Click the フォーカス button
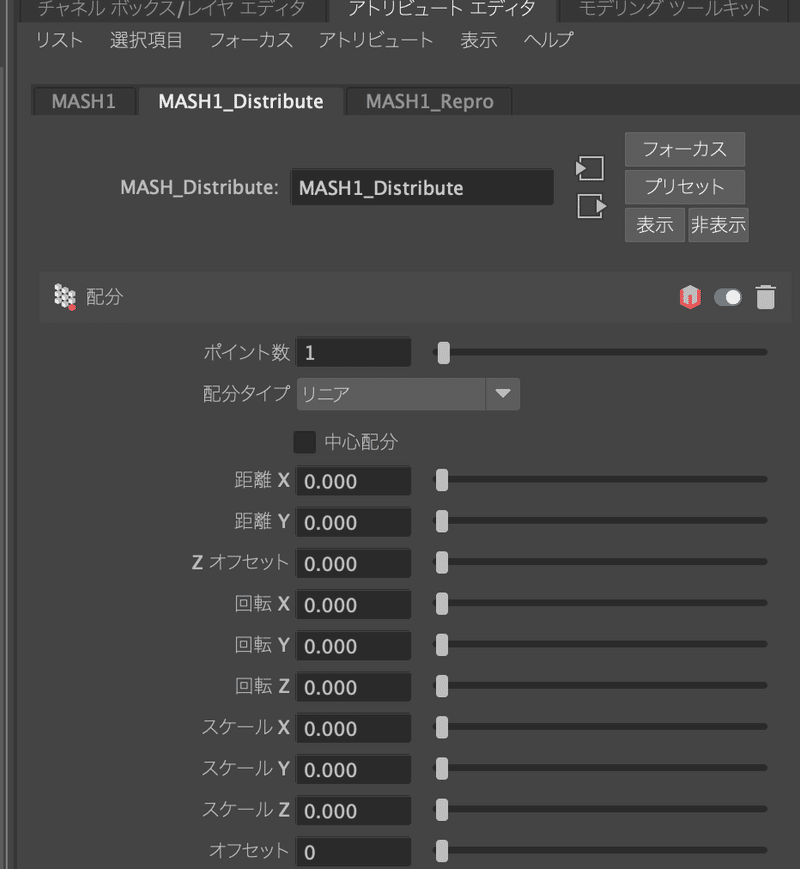The height and width of the screenshot is (869, 800). click(685, 149)
